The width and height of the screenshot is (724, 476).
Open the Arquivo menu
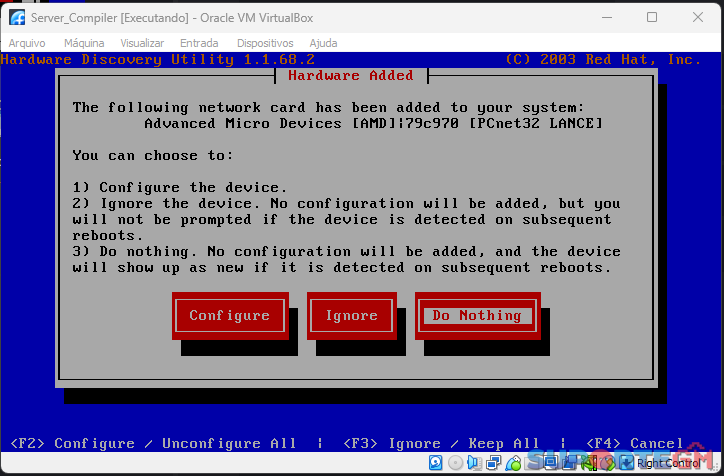[x=27, y=43]
